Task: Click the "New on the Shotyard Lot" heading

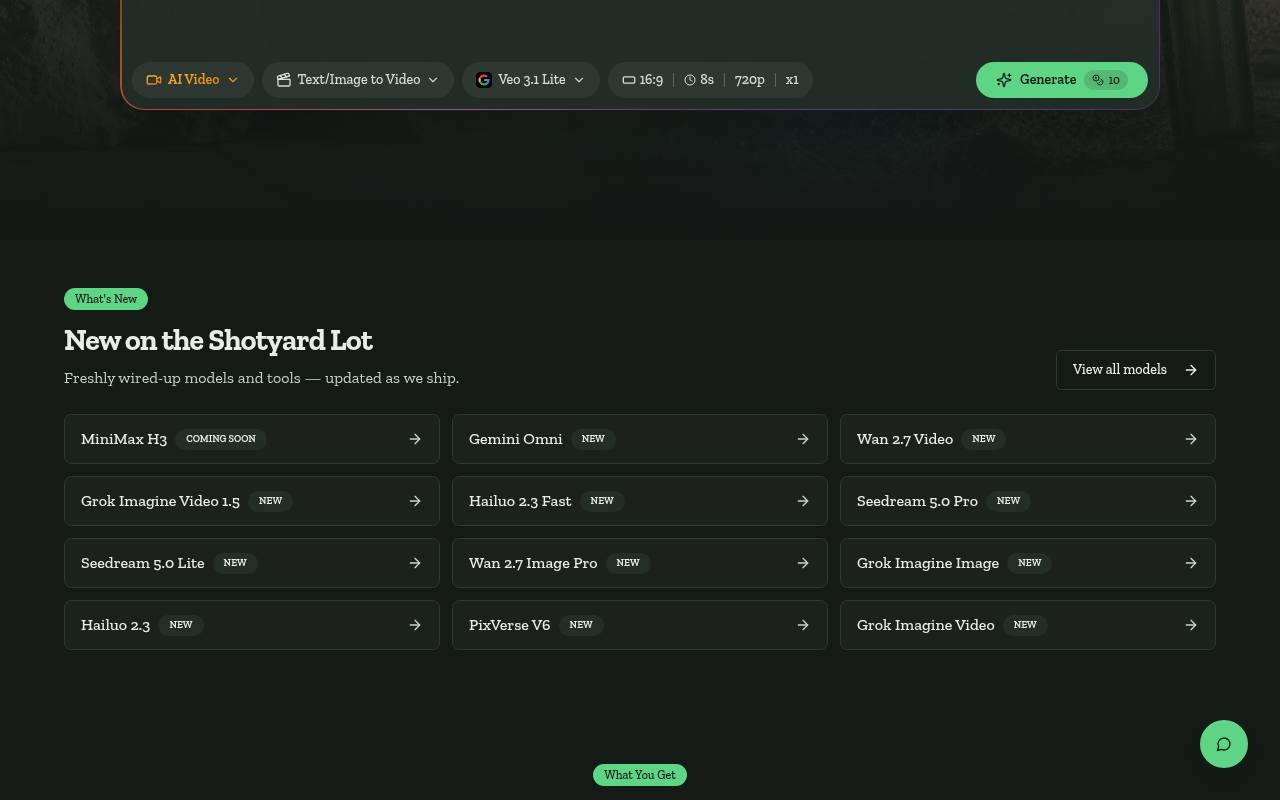Action: 218,340
